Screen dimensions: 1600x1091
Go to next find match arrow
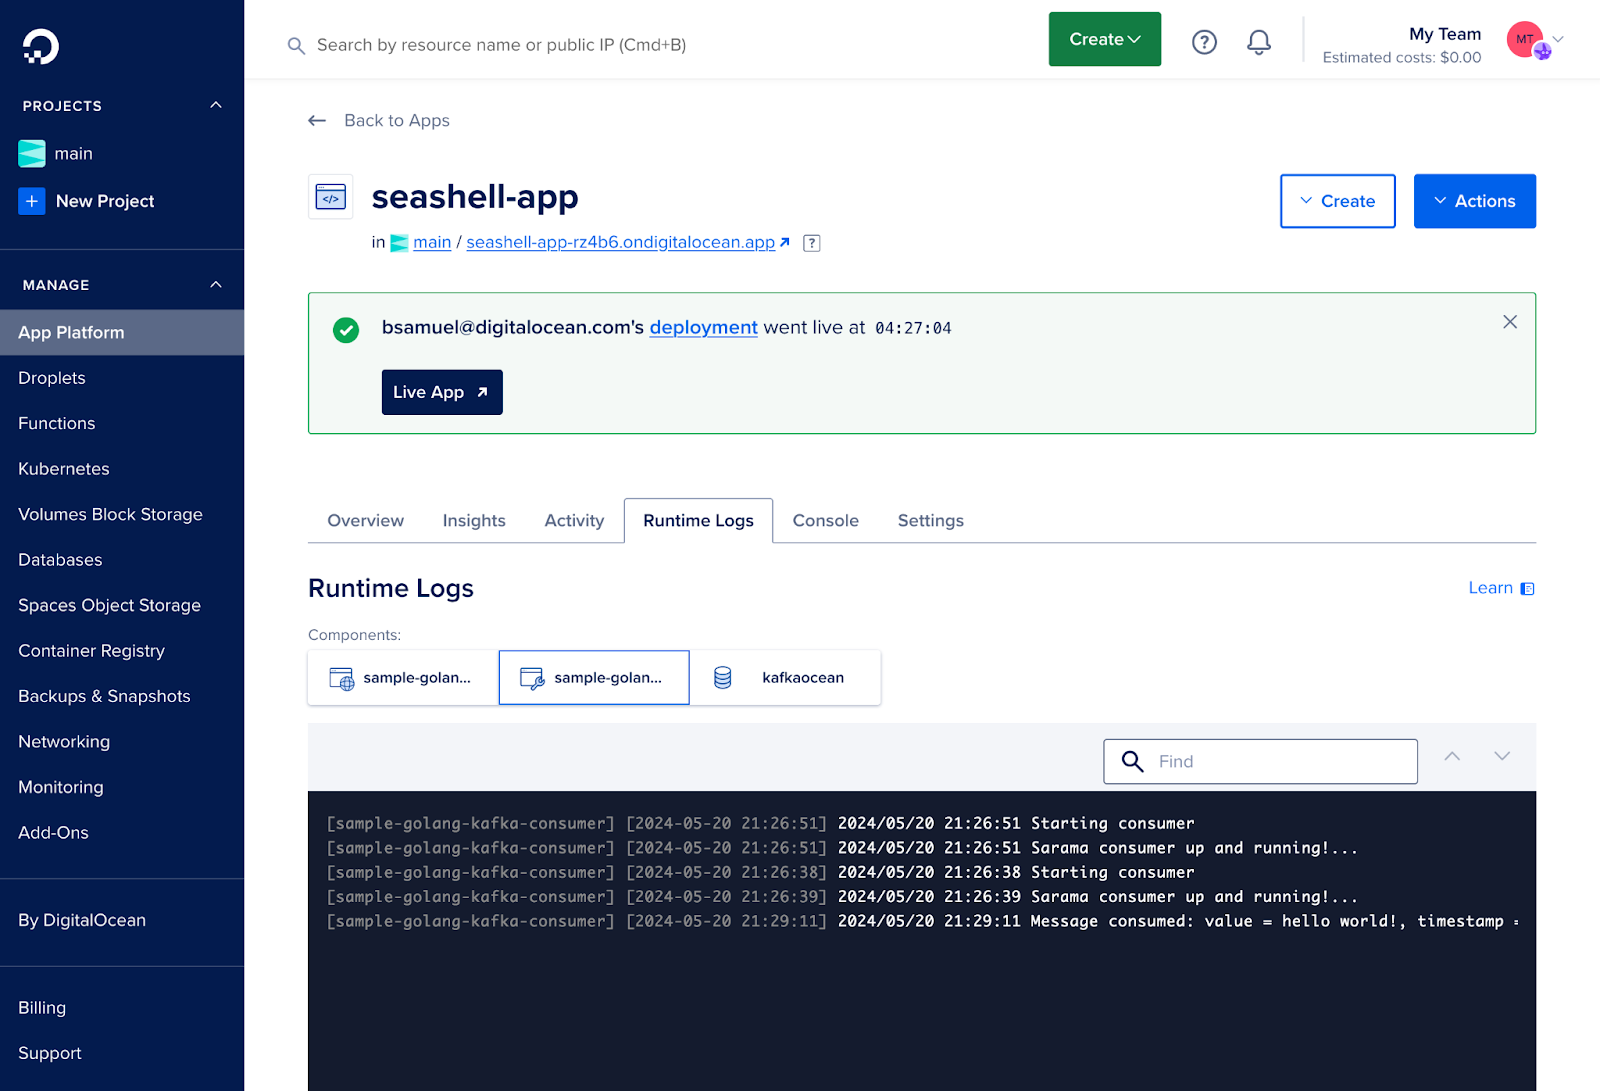pos(1502,757)
